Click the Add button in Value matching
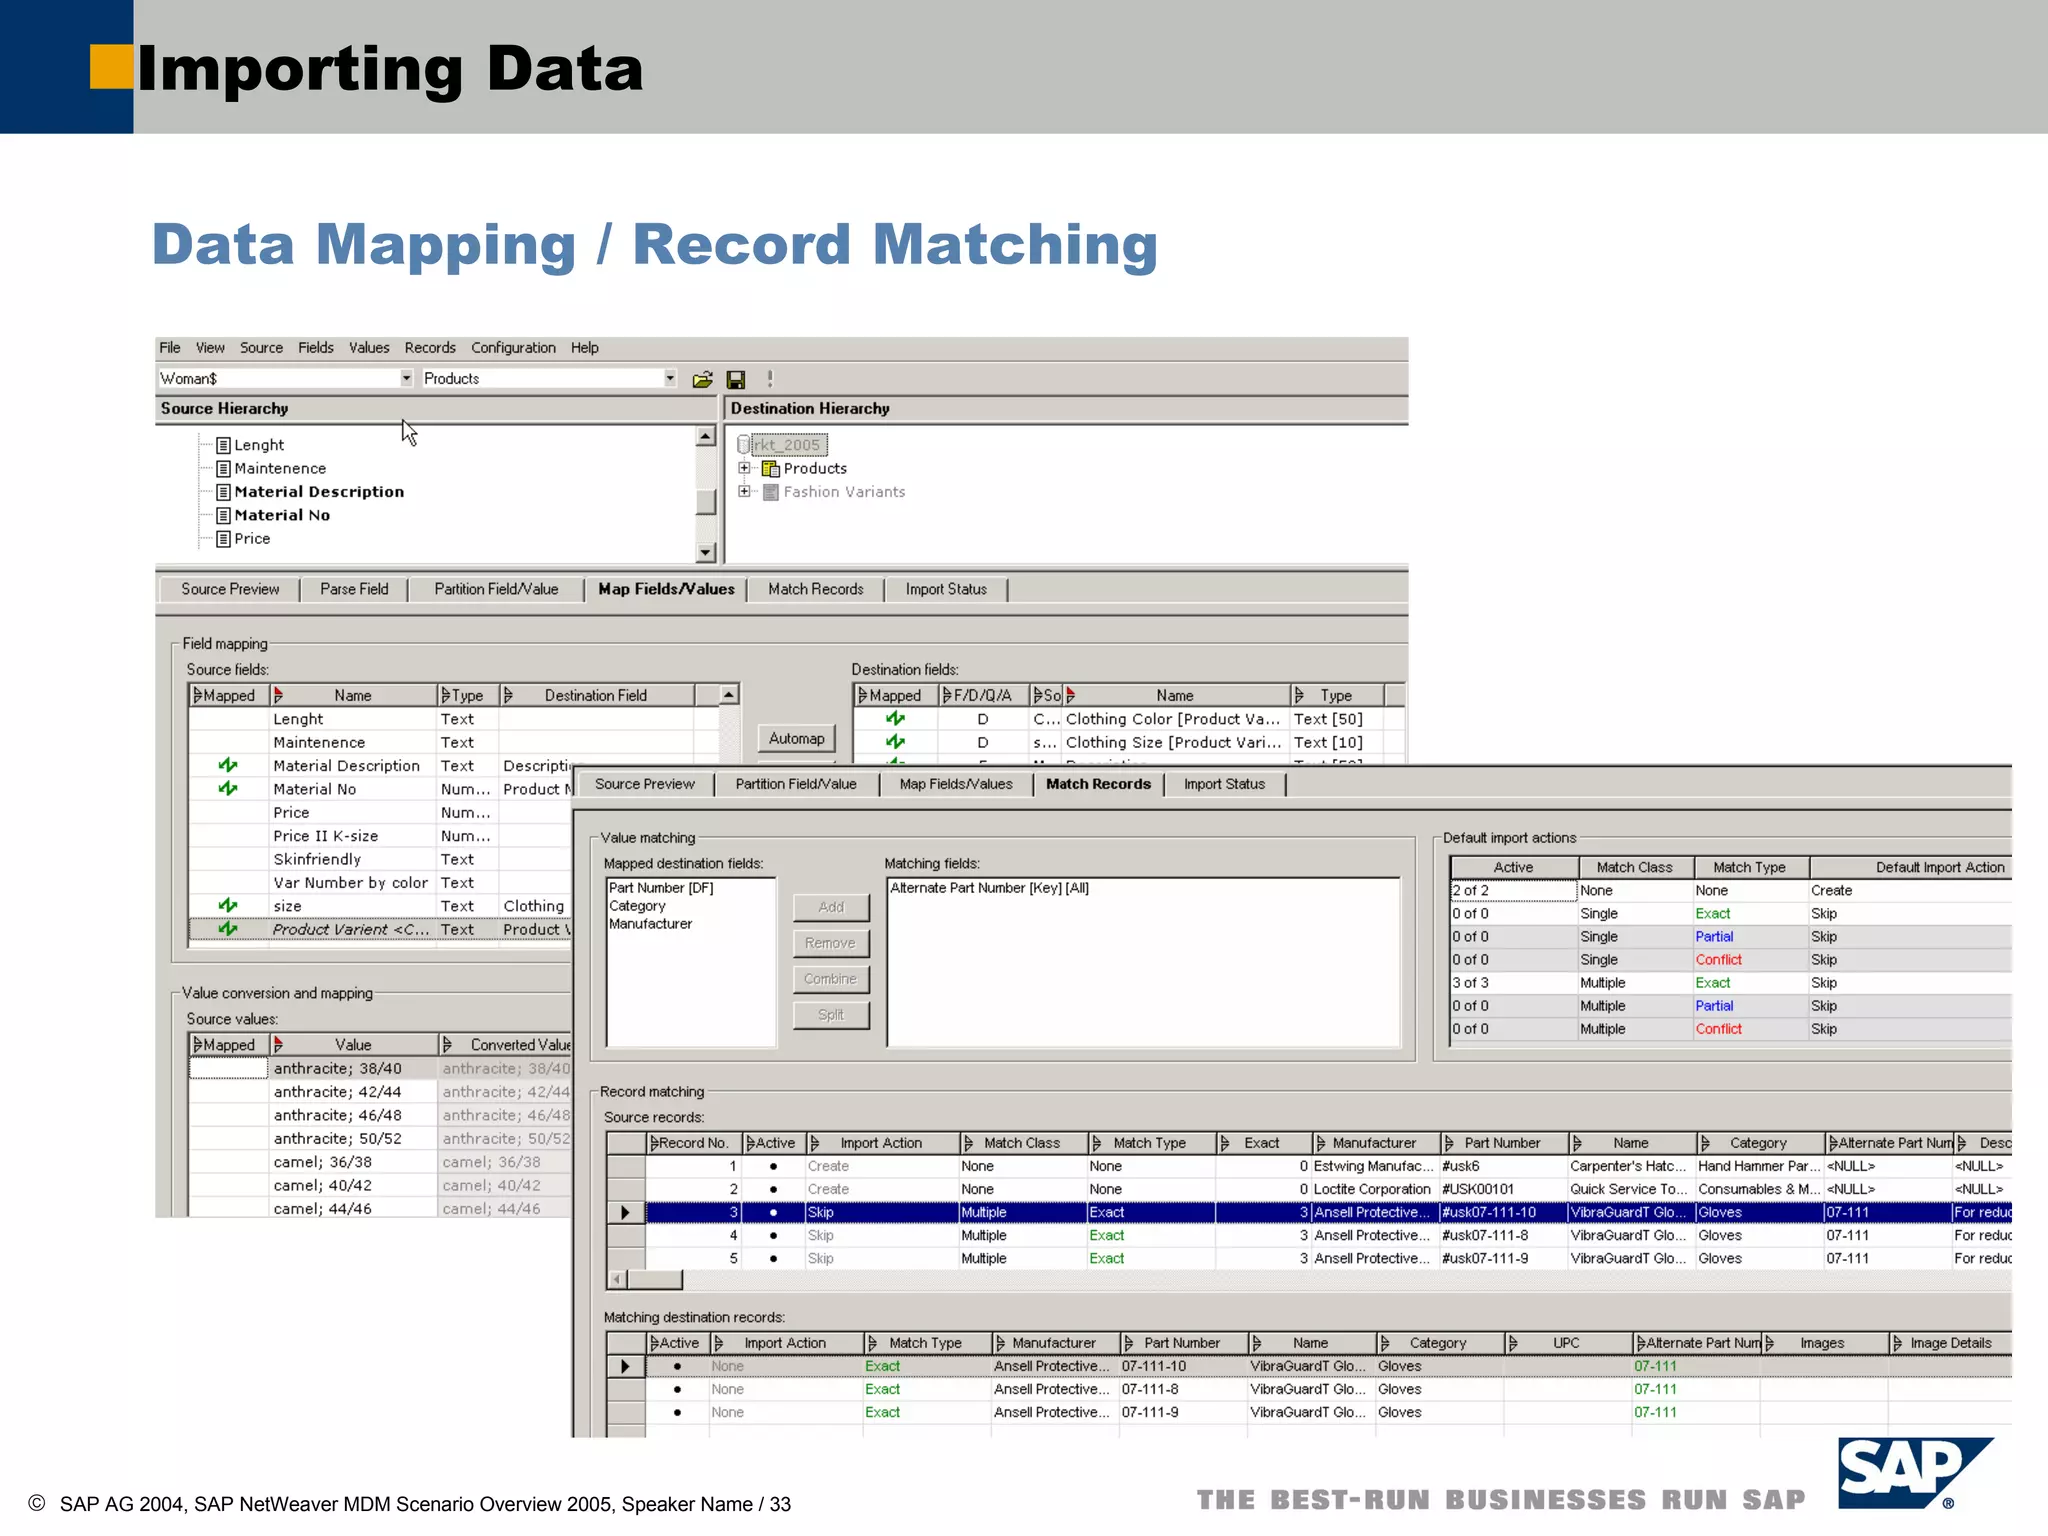This screenshot has width=2048, height=1536. 831,907
